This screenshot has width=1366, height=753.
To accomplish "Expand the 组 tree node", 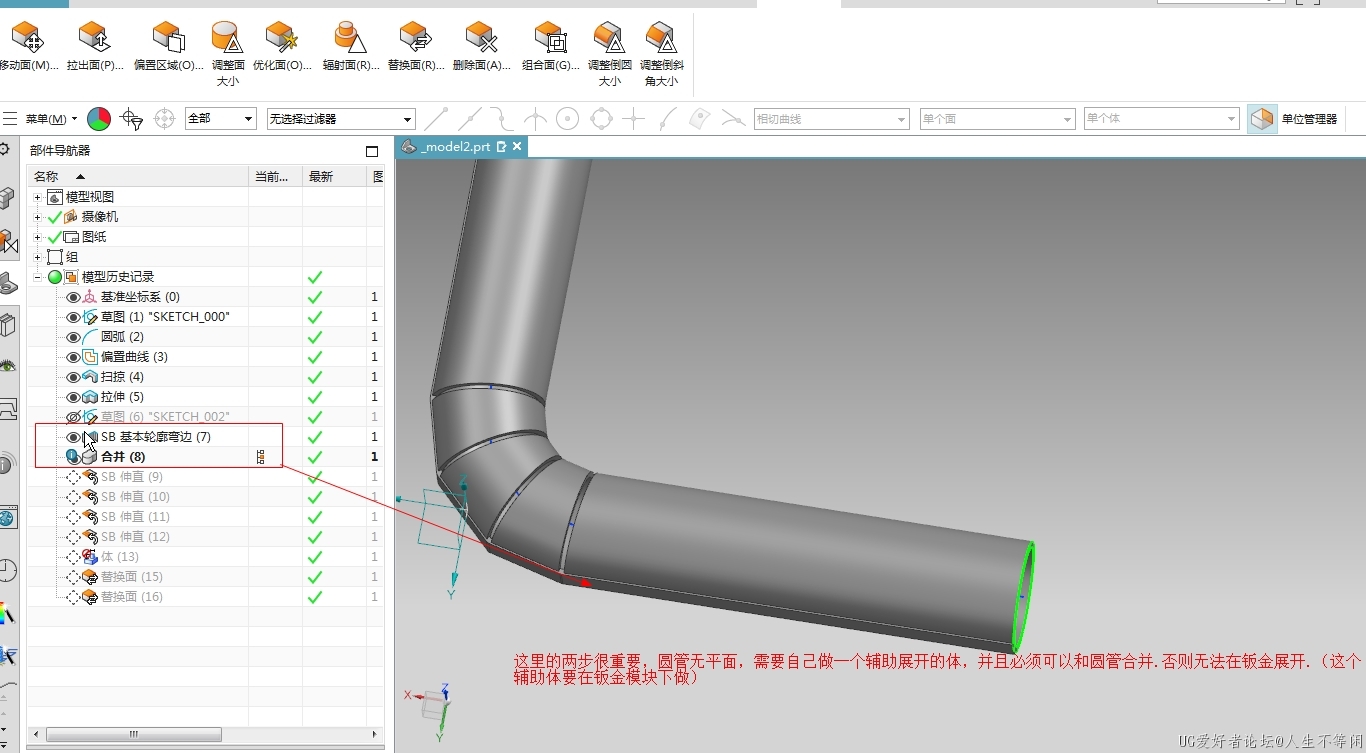I will click(38, 257).
